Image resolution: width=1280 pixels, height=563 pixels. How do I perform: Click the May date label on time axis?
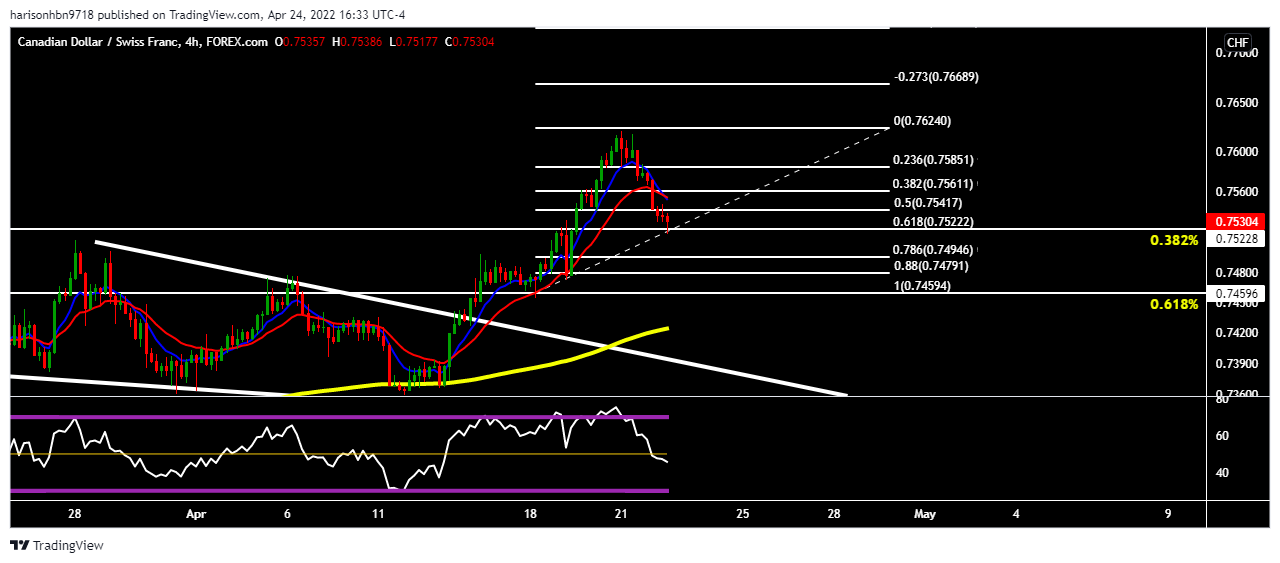(925, 513)
